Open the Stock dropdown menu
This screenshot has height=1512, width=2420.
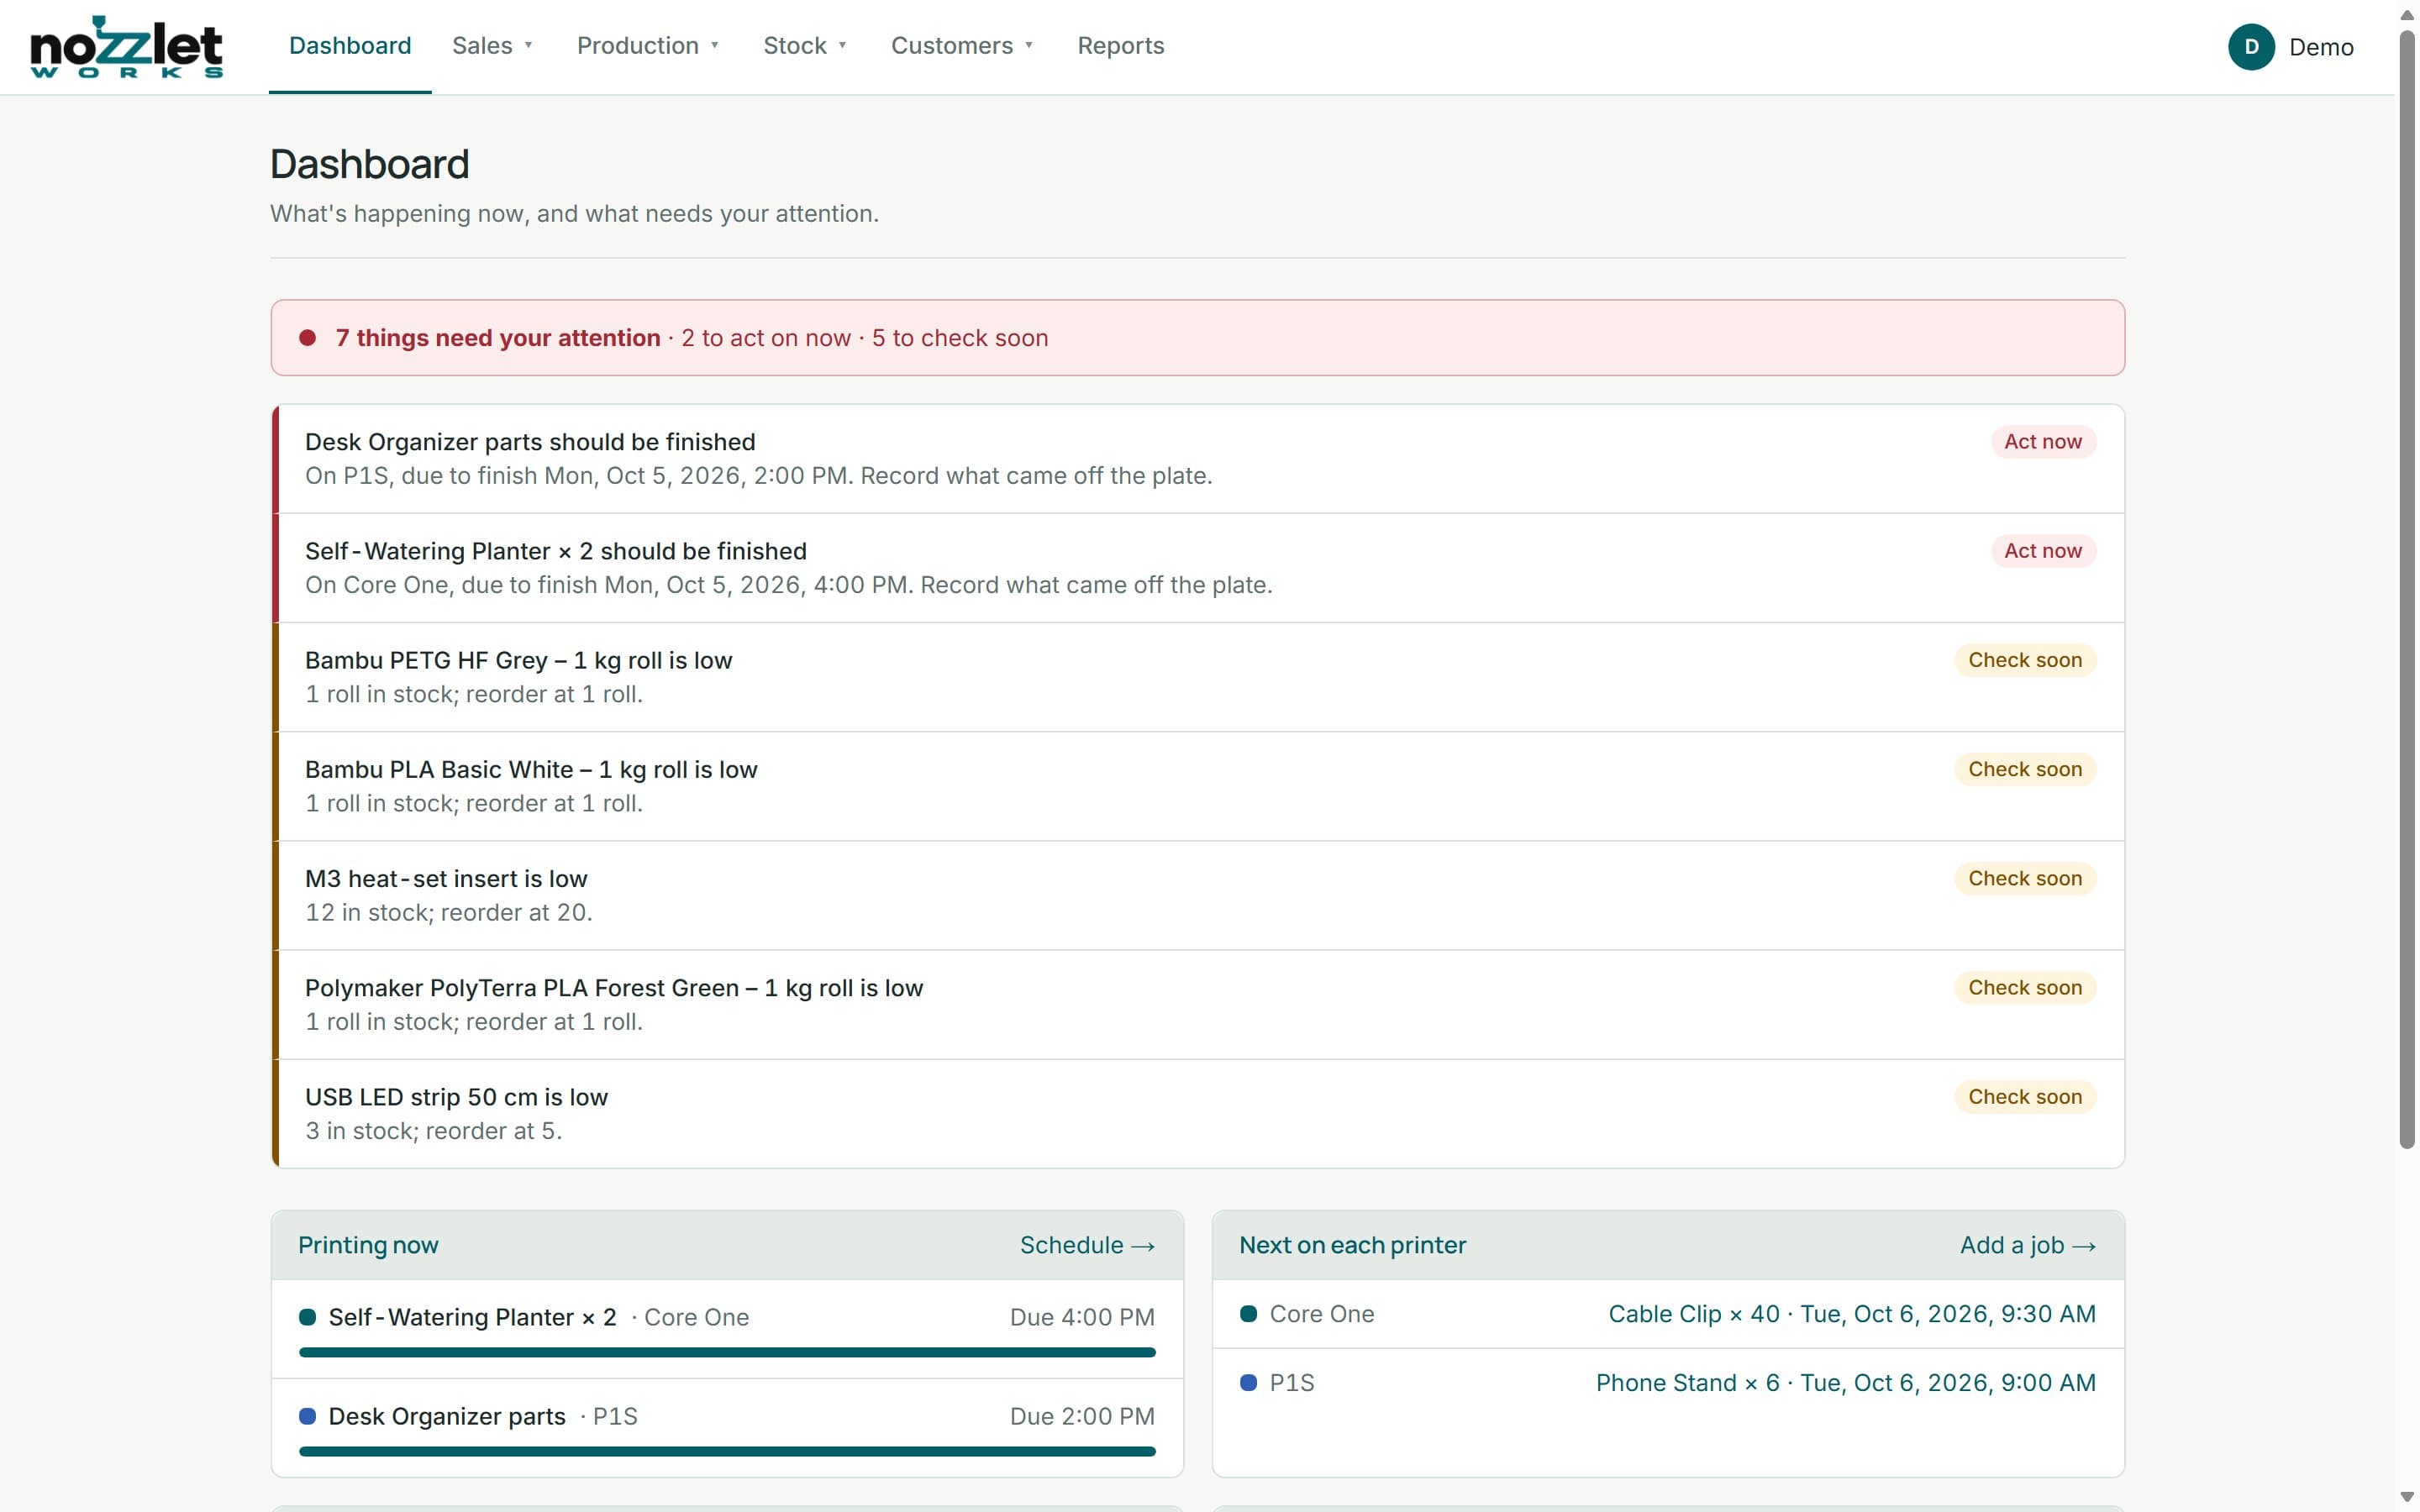805,46
